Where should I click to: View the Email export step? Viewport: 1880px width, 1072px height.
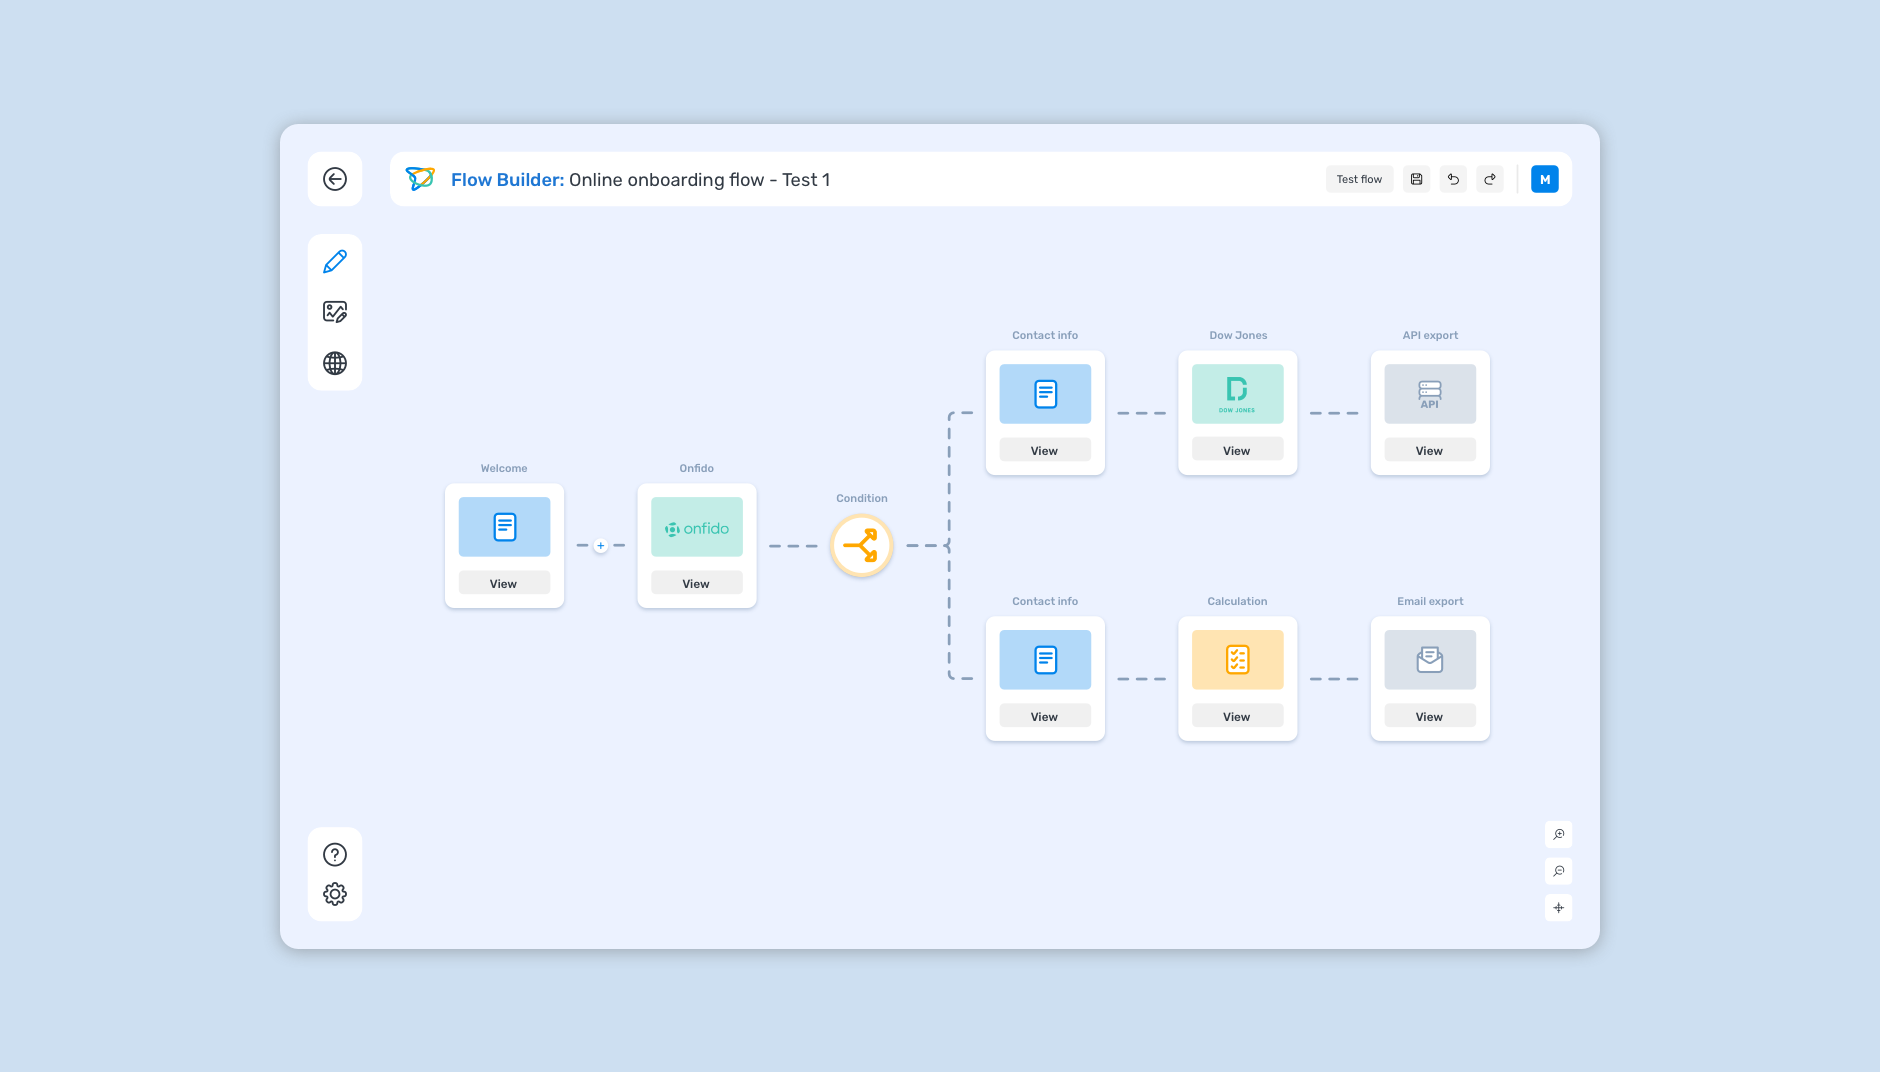coord(1430,716)
